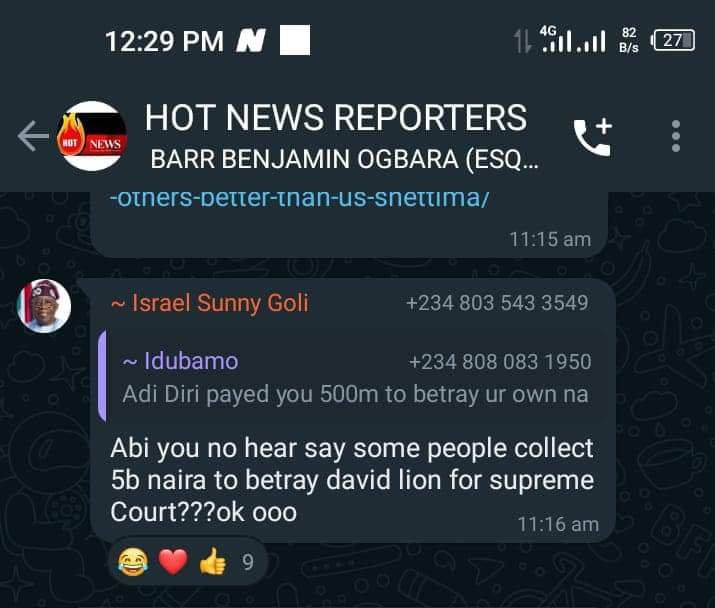Screen dimensions: 715x608
Task: Tap phone number +234 803 543 3549
Action: coord(497,303)
